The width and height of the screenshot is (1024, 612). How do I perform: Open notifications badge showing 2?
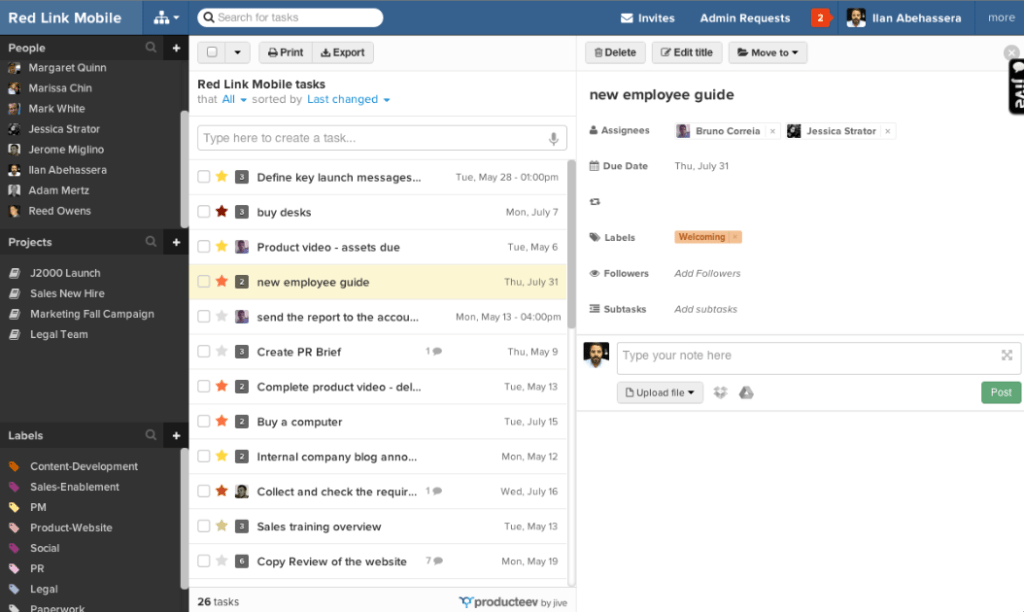coord(820,18)
